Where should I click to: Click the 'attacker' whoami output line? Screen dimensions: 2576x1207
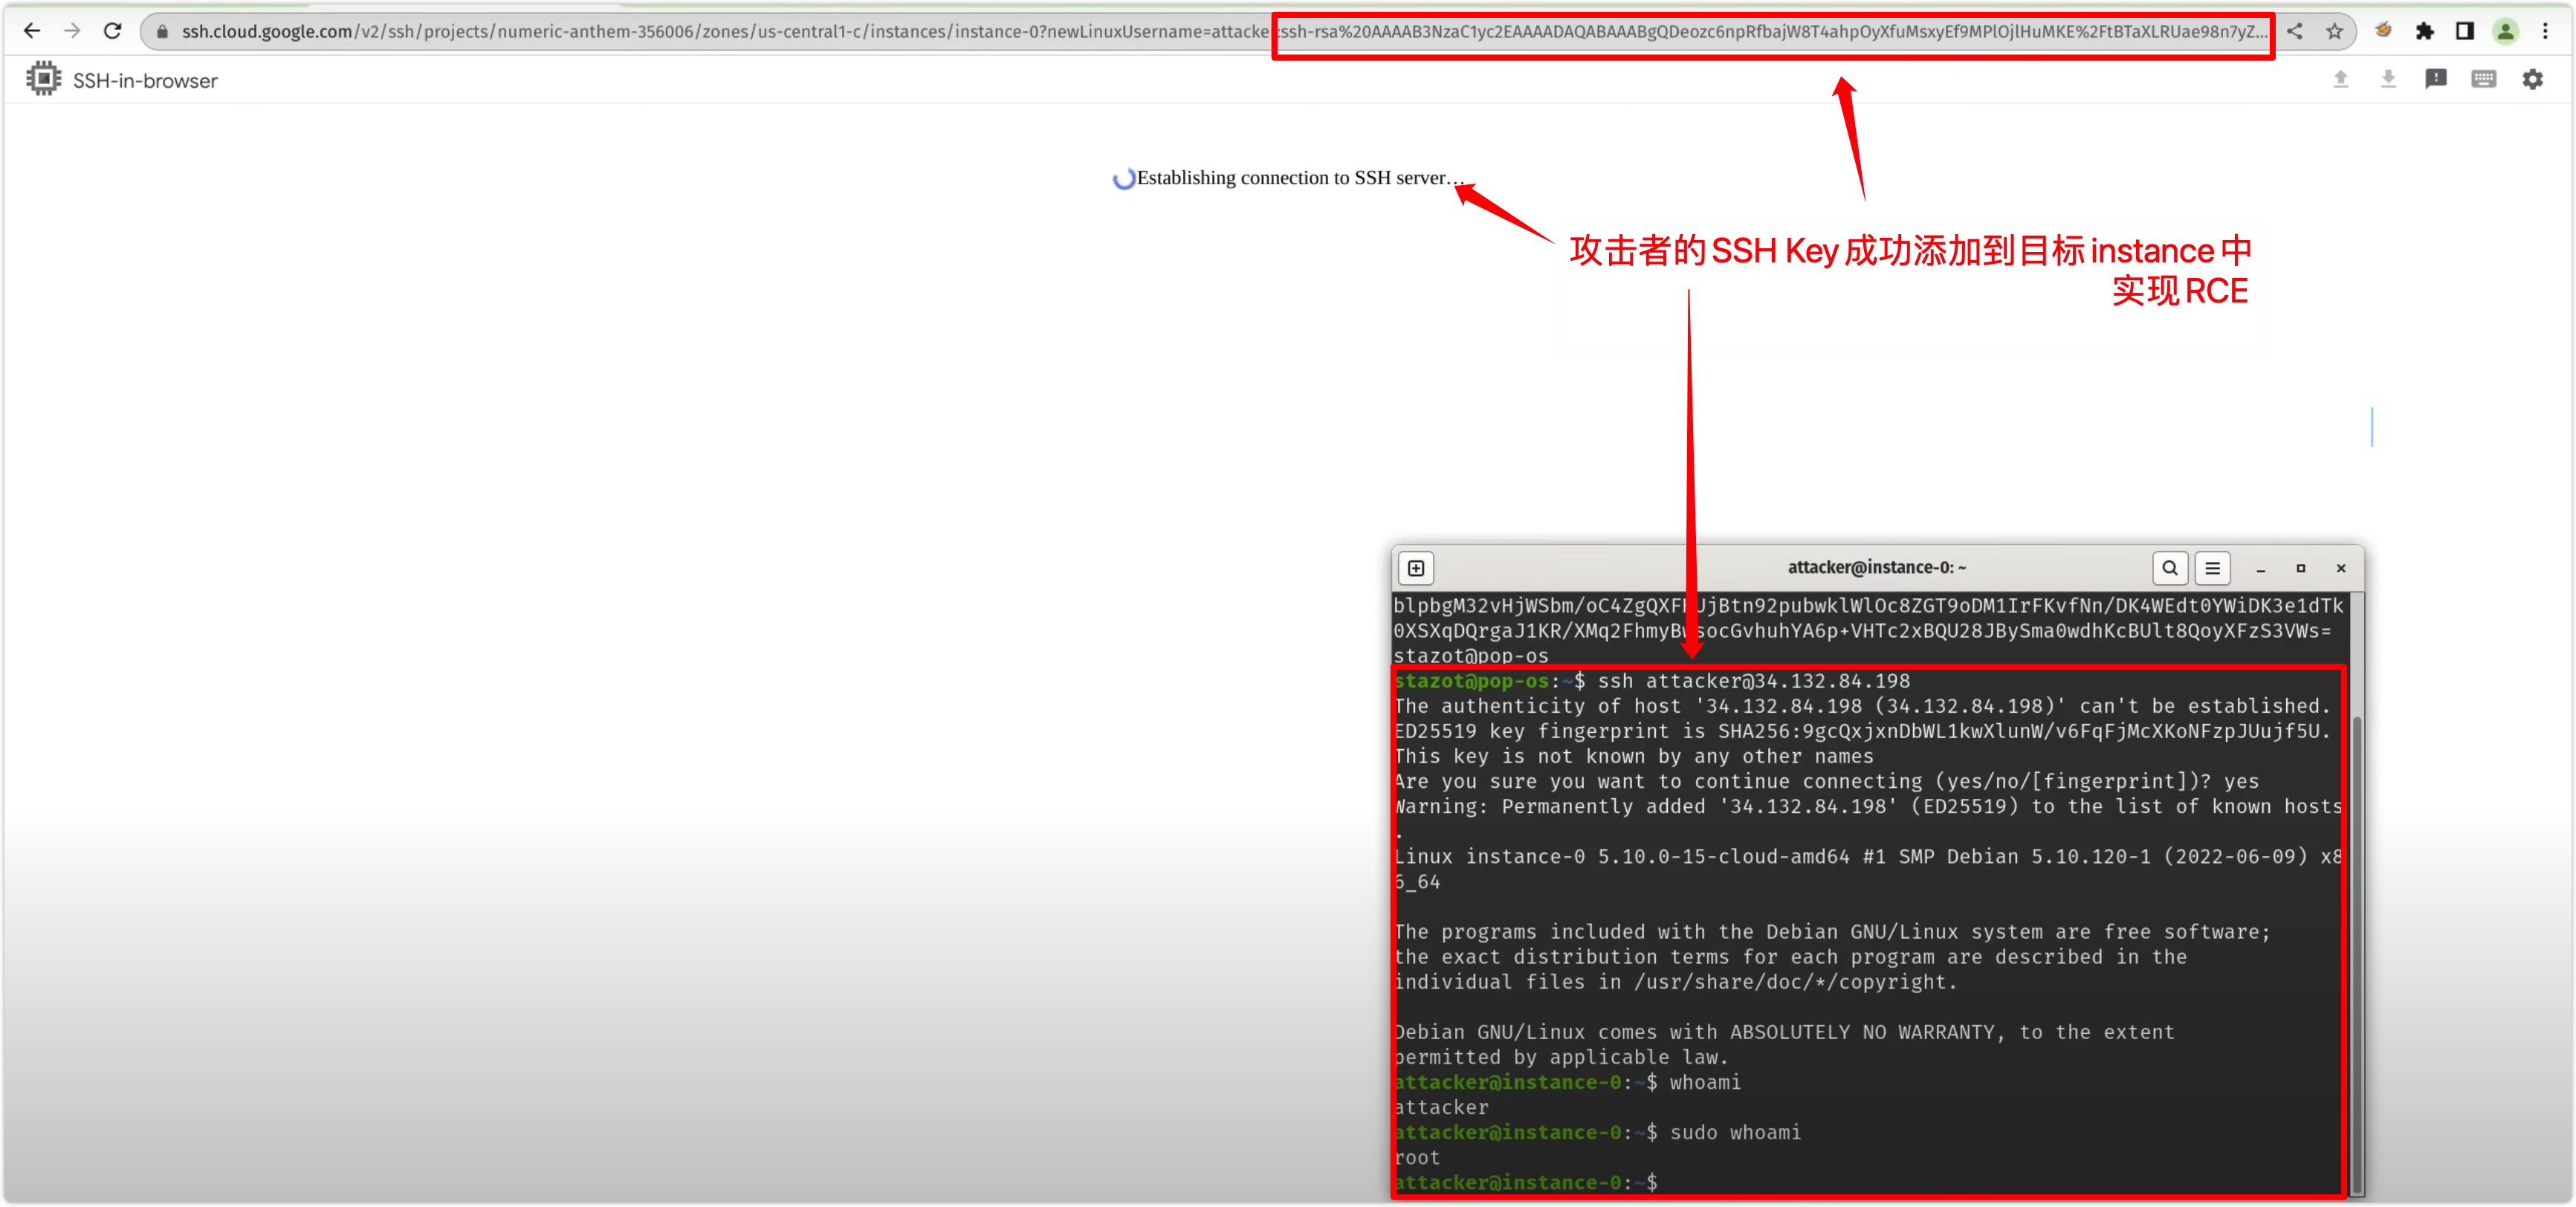[1441, 1107]
